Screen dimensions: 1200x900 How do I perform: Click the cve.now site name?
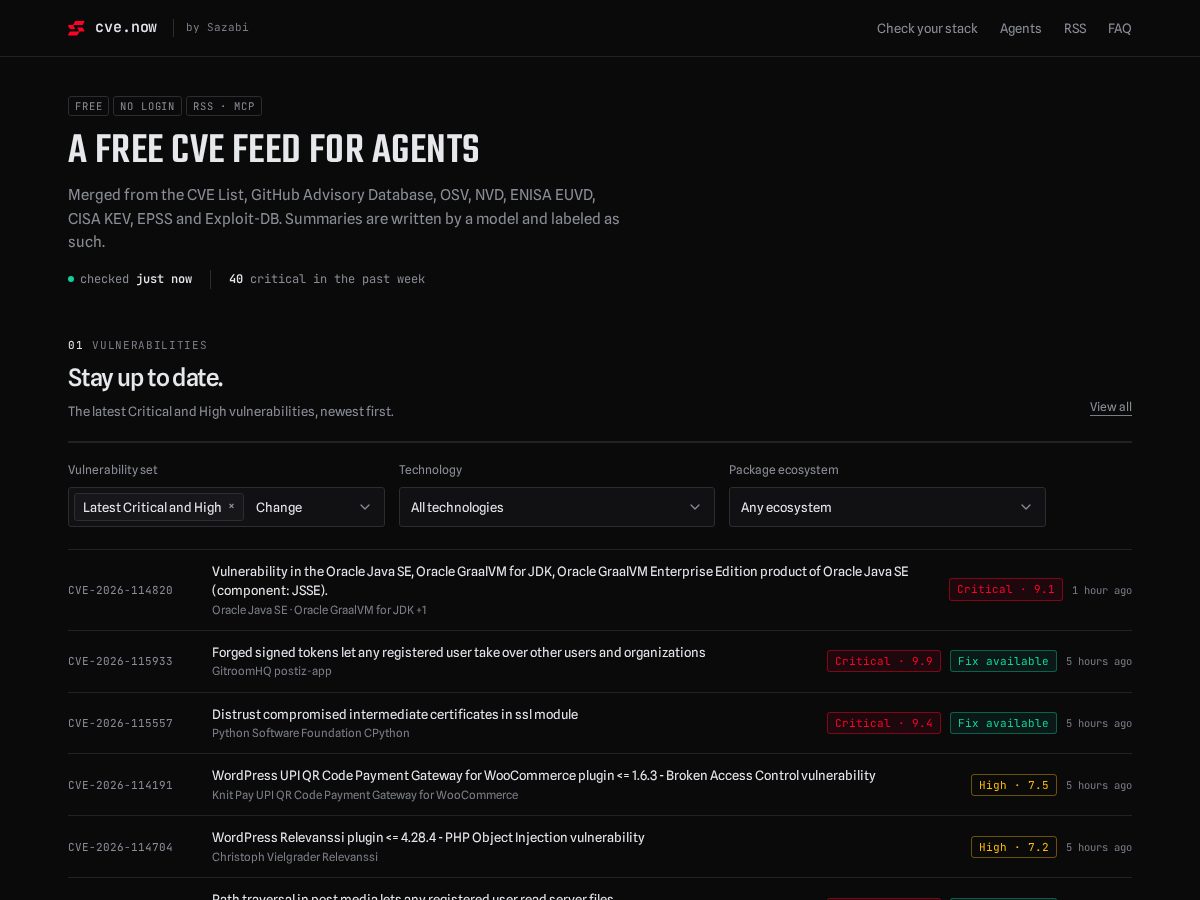[x=126, y=28]
